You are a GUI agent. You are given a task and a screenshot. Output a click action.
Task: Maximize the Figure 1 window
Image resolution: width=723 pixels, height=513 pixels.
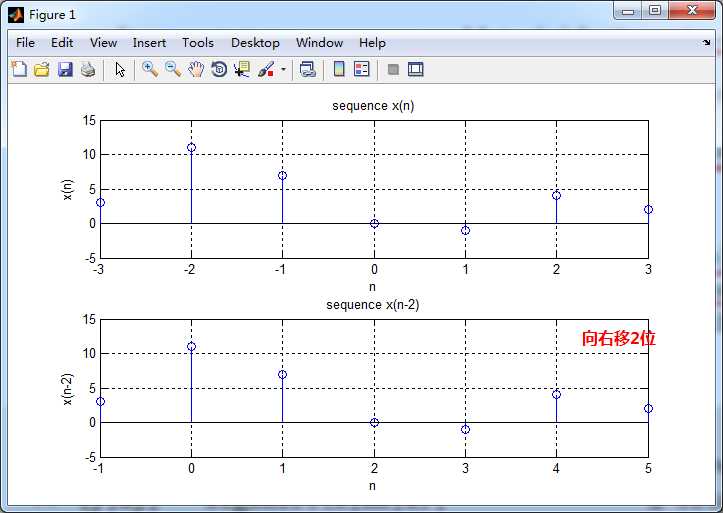pyautogui.click(x=655, y=11)
